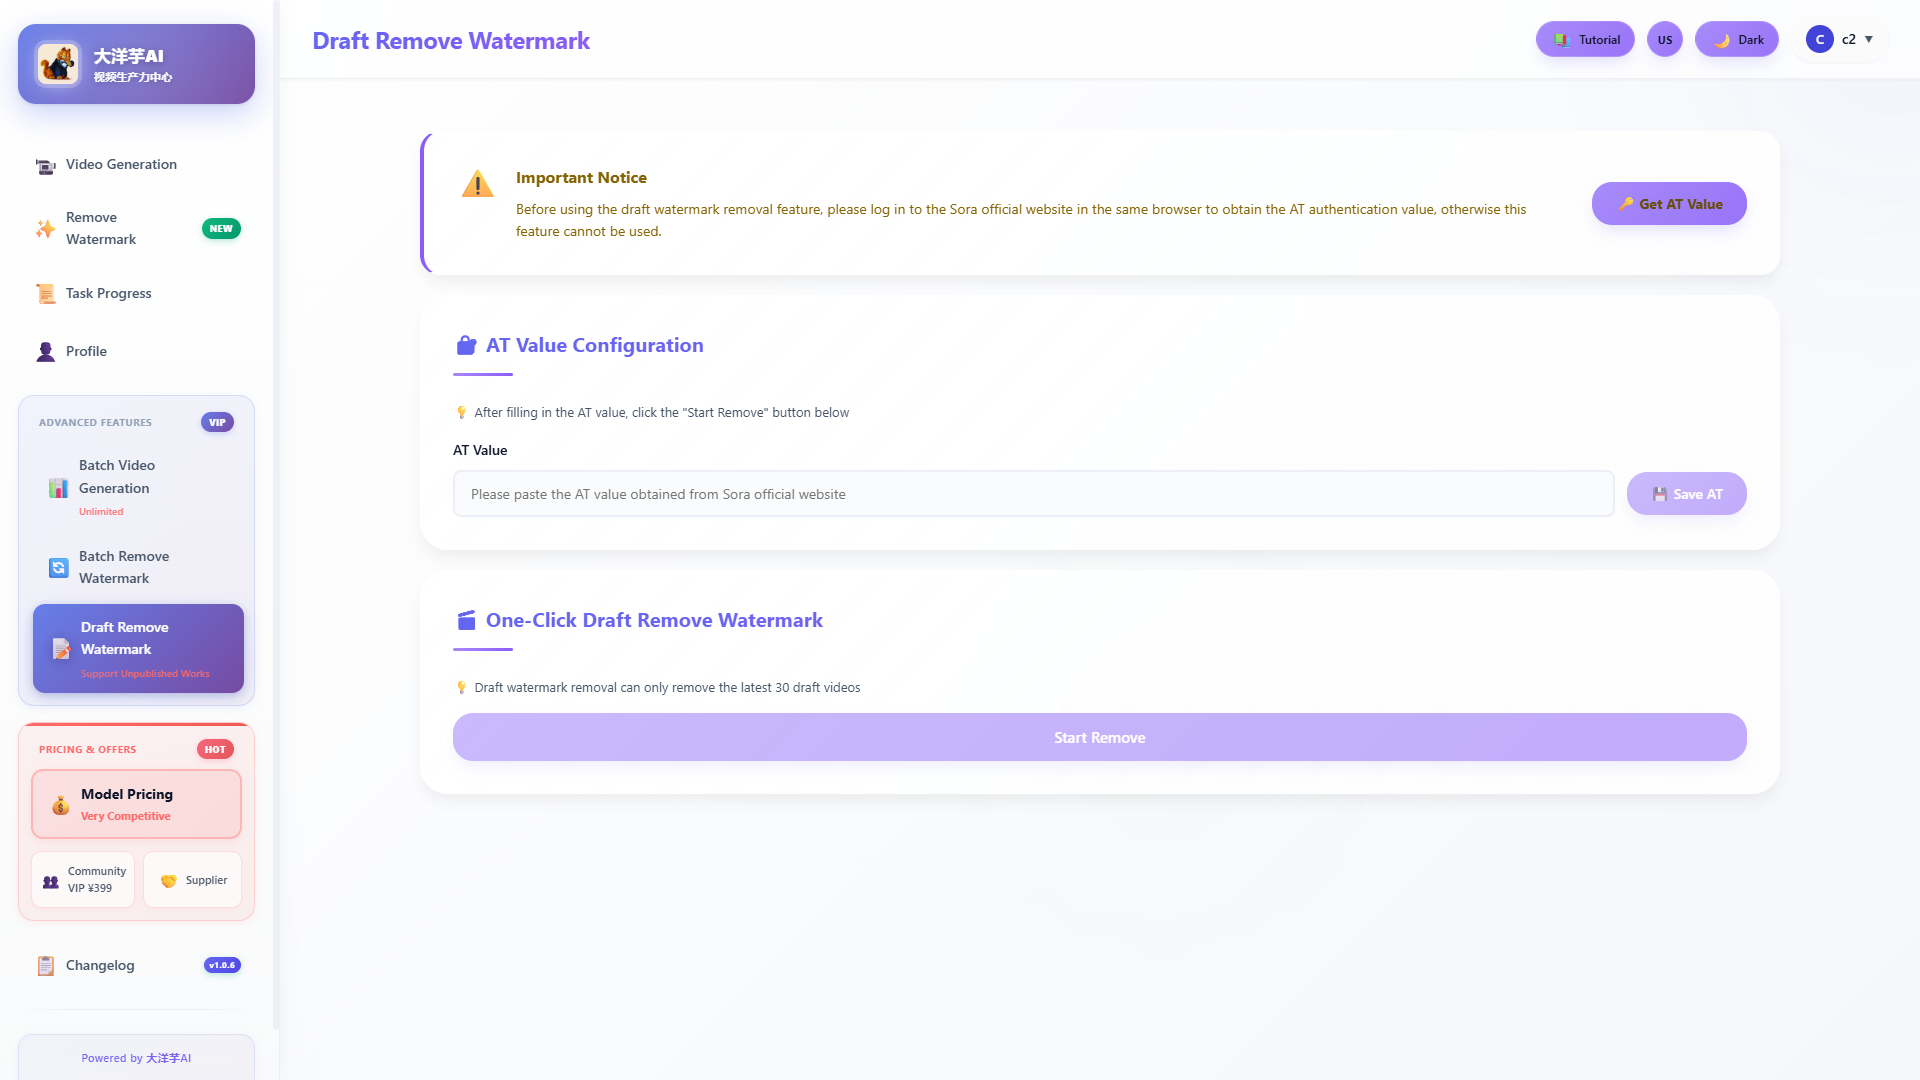Screen dimensions: 1920x1080
Task: Click the Model Pricing money bag icon
Action: pos(61,805)
